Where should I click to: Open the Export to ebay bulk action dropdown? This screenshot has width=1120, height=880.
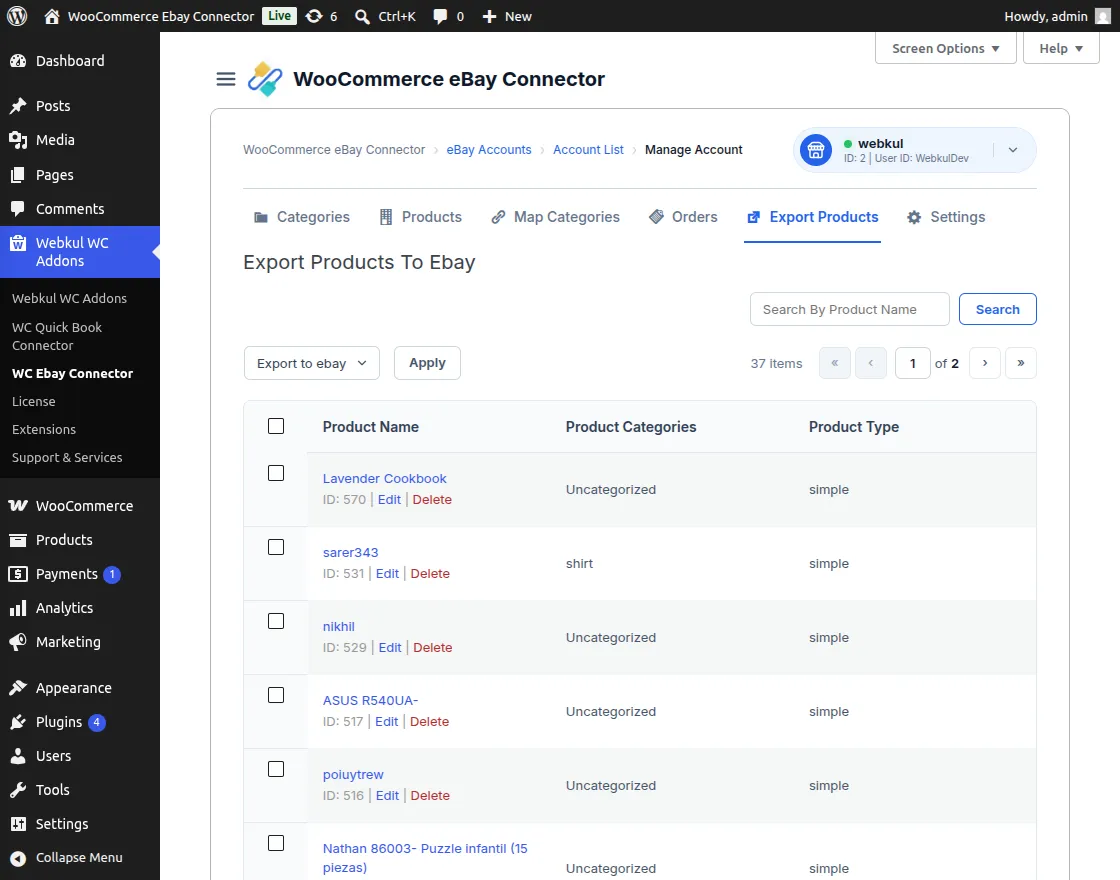click(312, 364)
